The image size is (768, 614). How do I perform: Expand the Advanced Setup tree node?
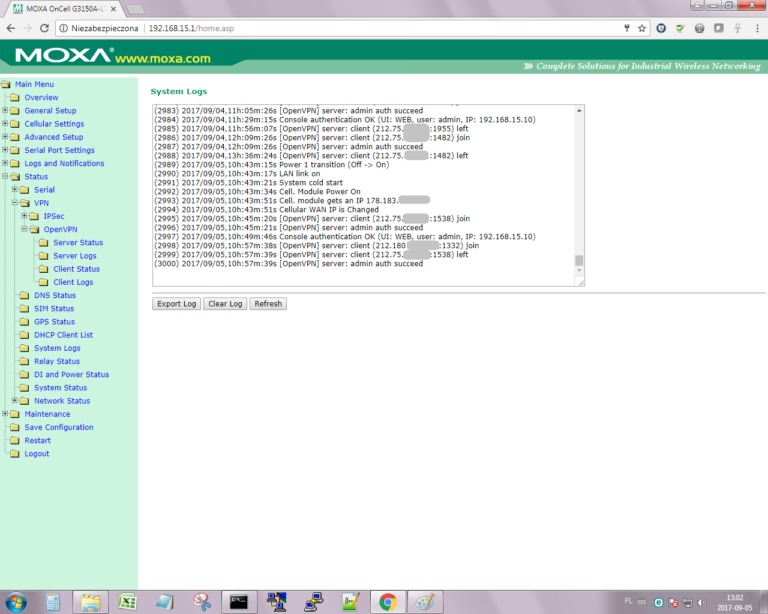pos(5,137)
